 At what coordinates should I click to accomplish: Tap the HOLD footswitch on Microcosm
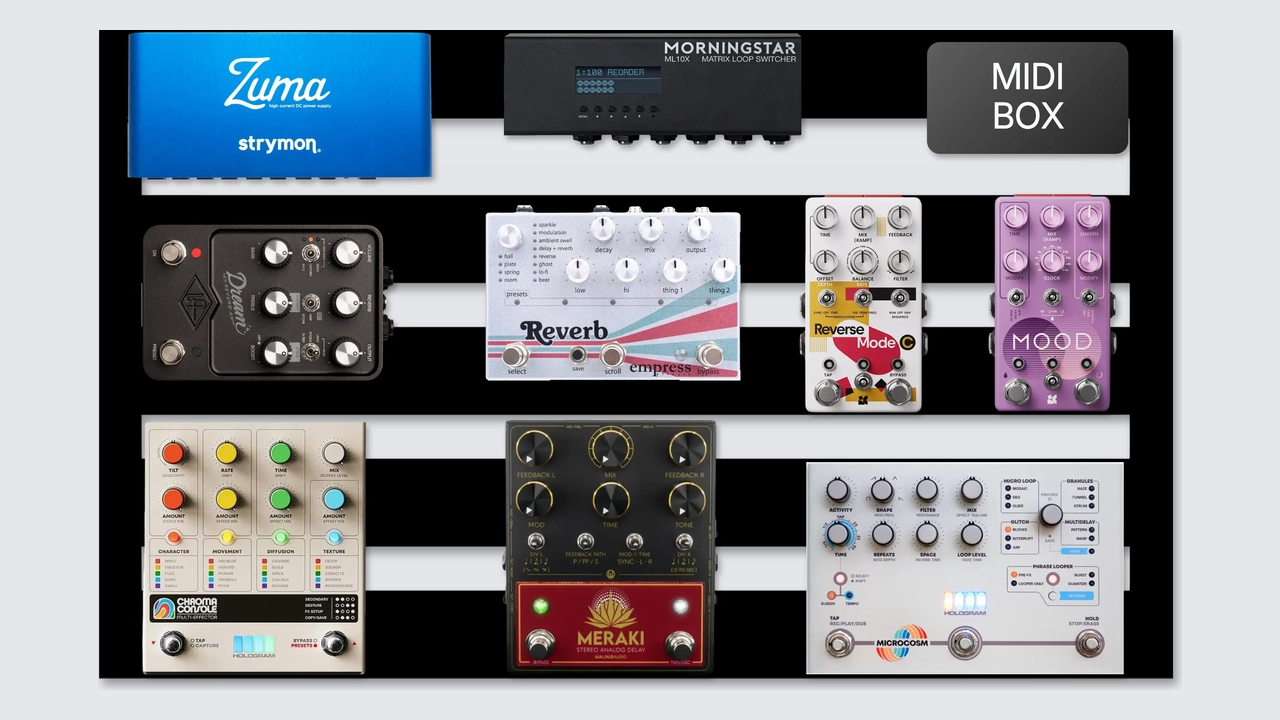click(1089, 644)
